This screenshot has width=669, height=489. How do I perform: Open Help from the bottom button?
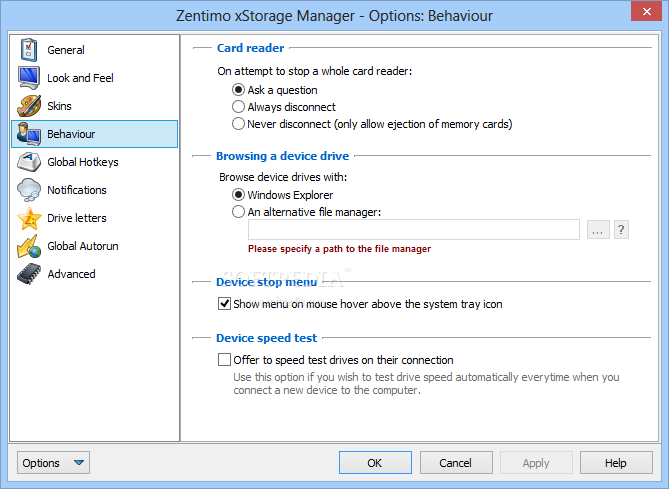616,463
